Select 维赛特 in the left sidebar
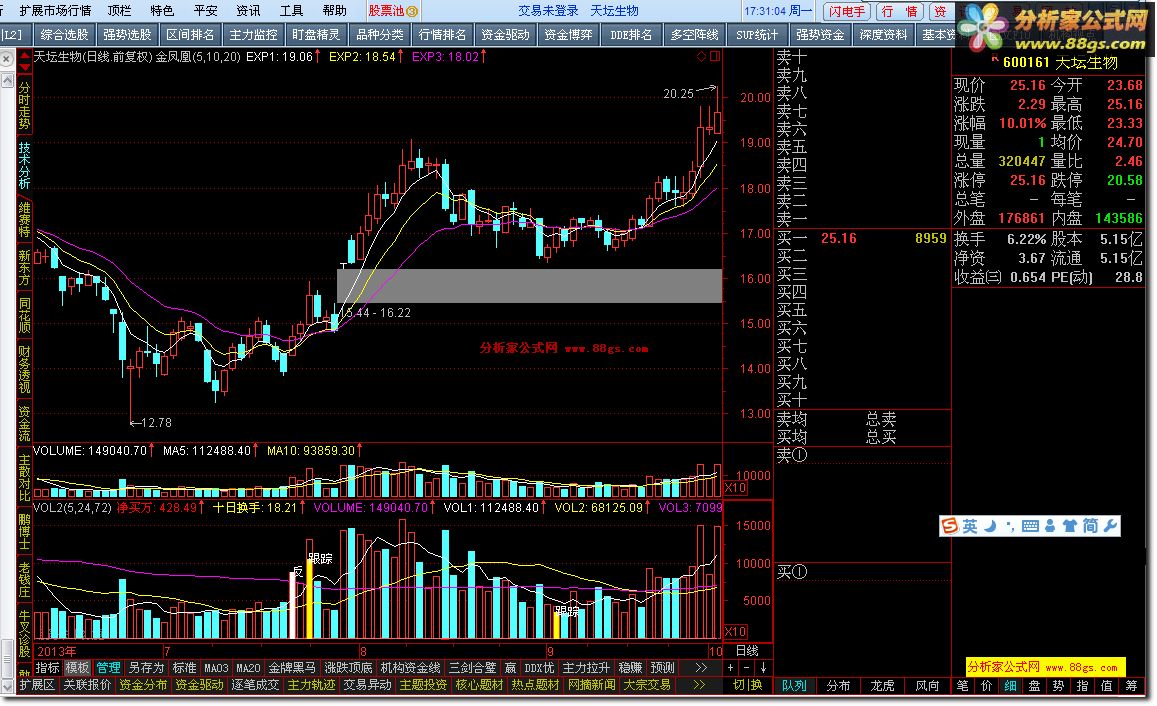The height and width of the screenshot is (706, 1157). coord(24,219)
